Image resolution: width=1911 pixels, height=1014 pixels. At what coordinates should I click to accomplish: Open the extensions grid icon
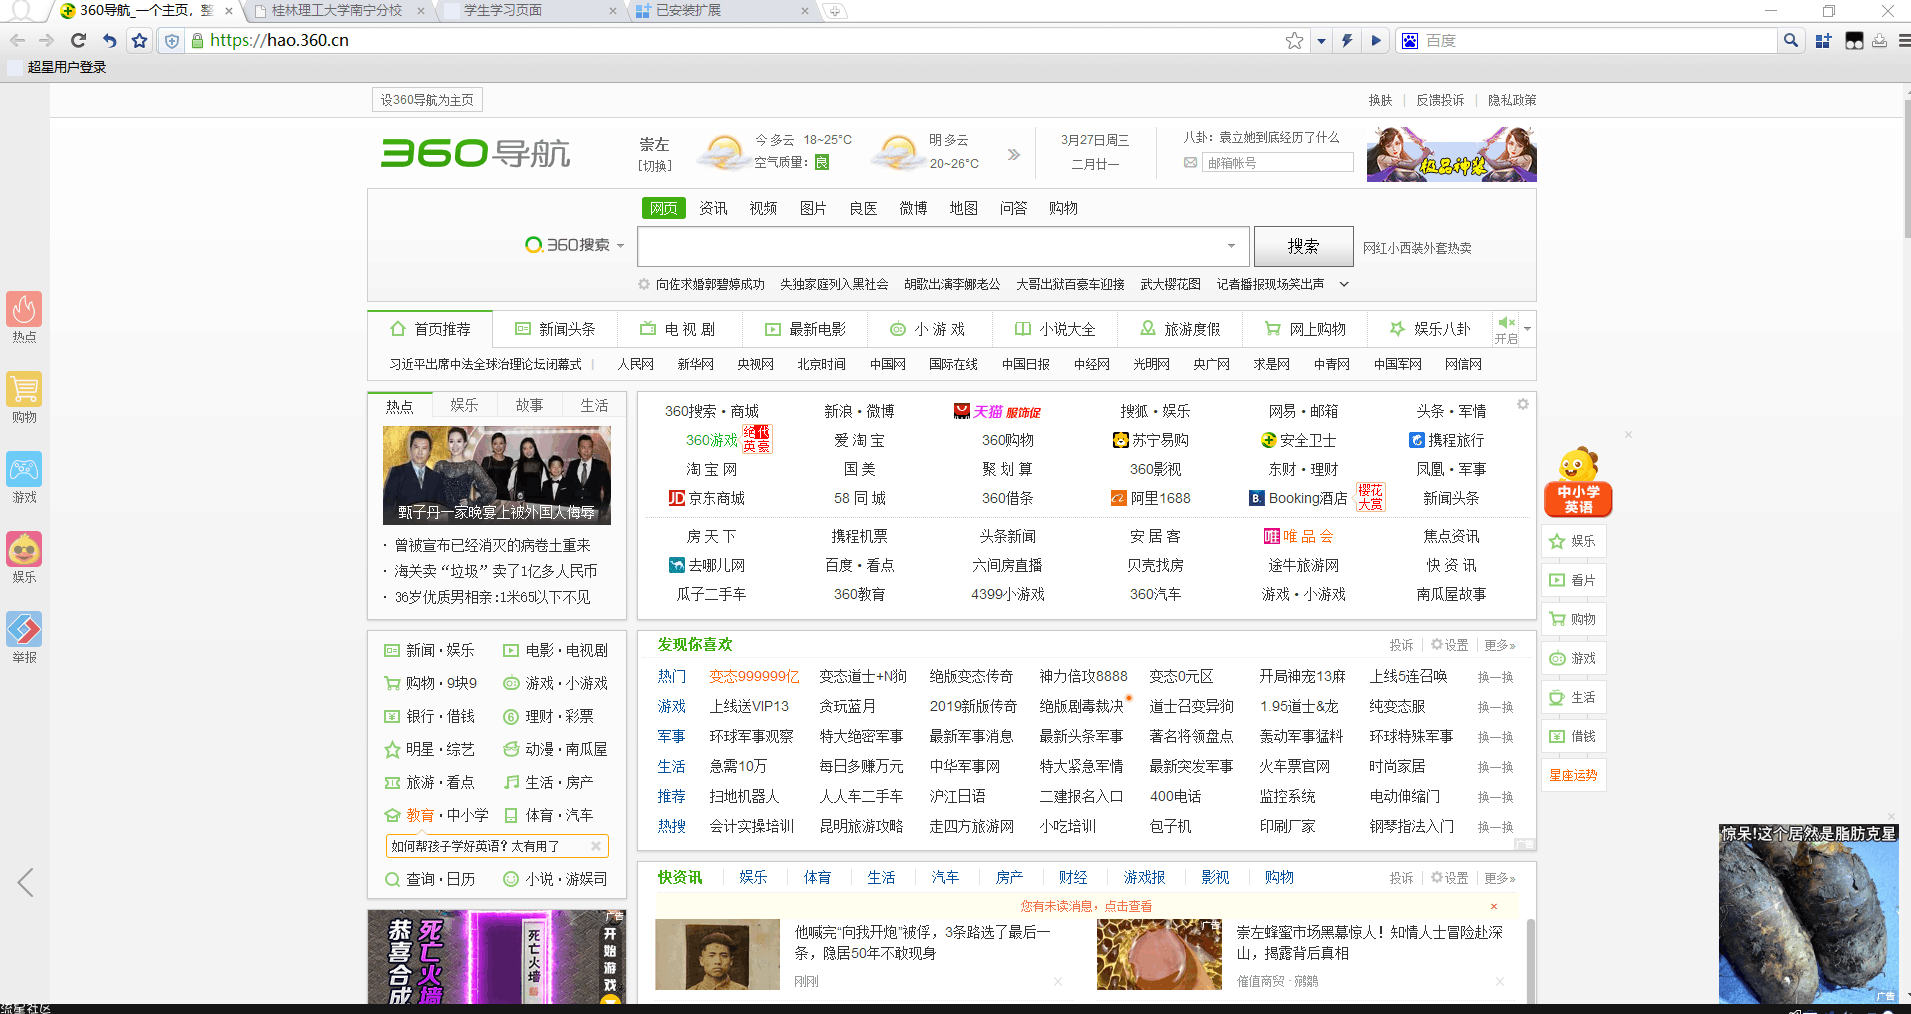click(1823, 41)
